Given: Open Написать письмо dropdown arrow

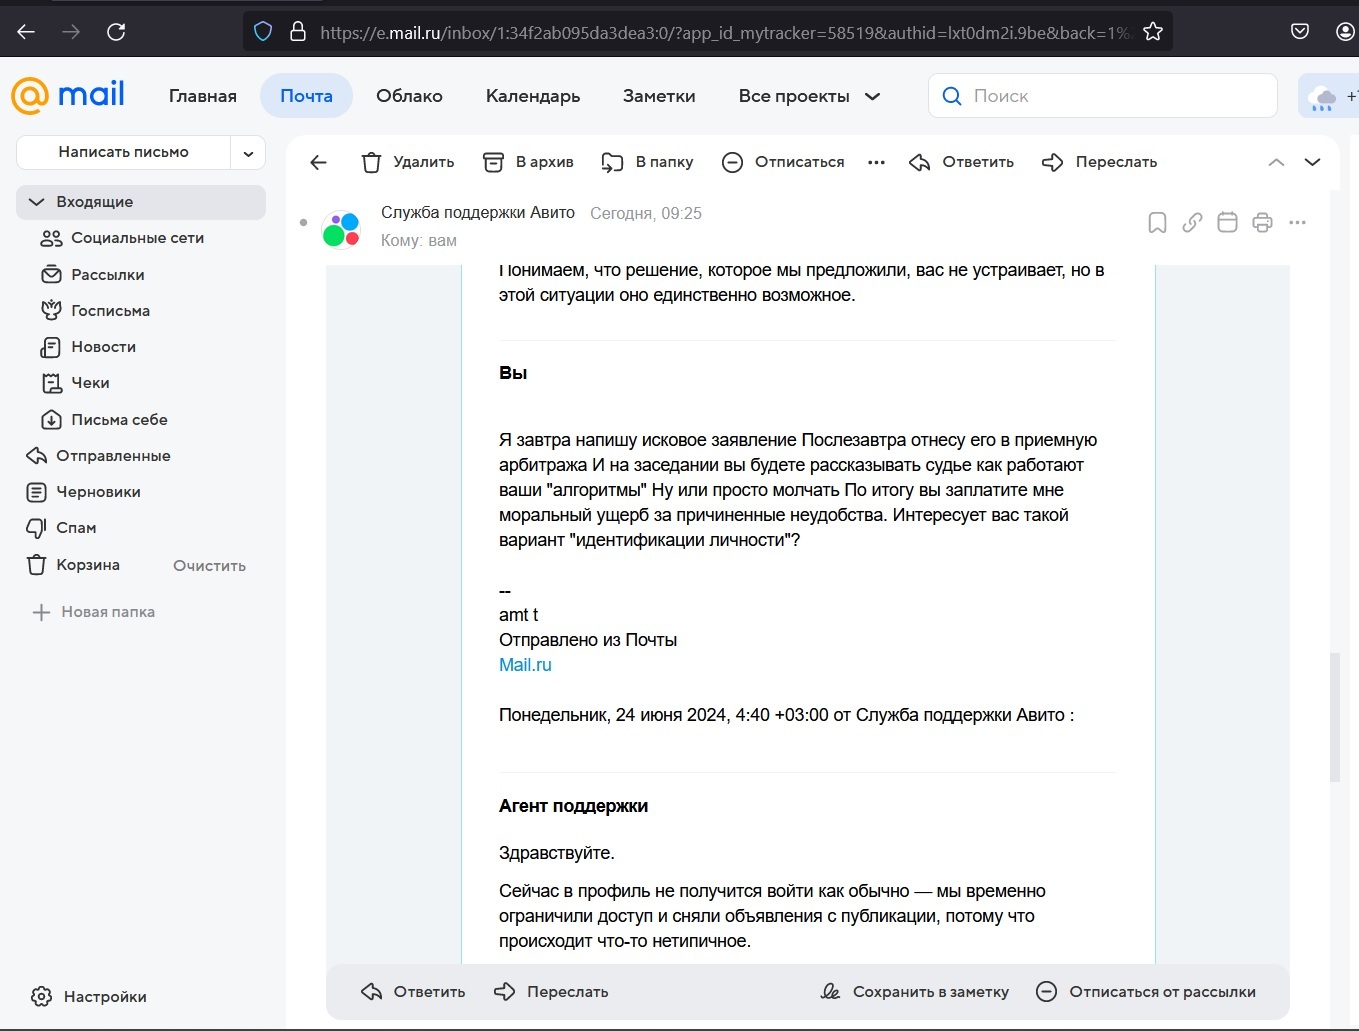Looking at the screenshot, I should [x=248, y=153].
